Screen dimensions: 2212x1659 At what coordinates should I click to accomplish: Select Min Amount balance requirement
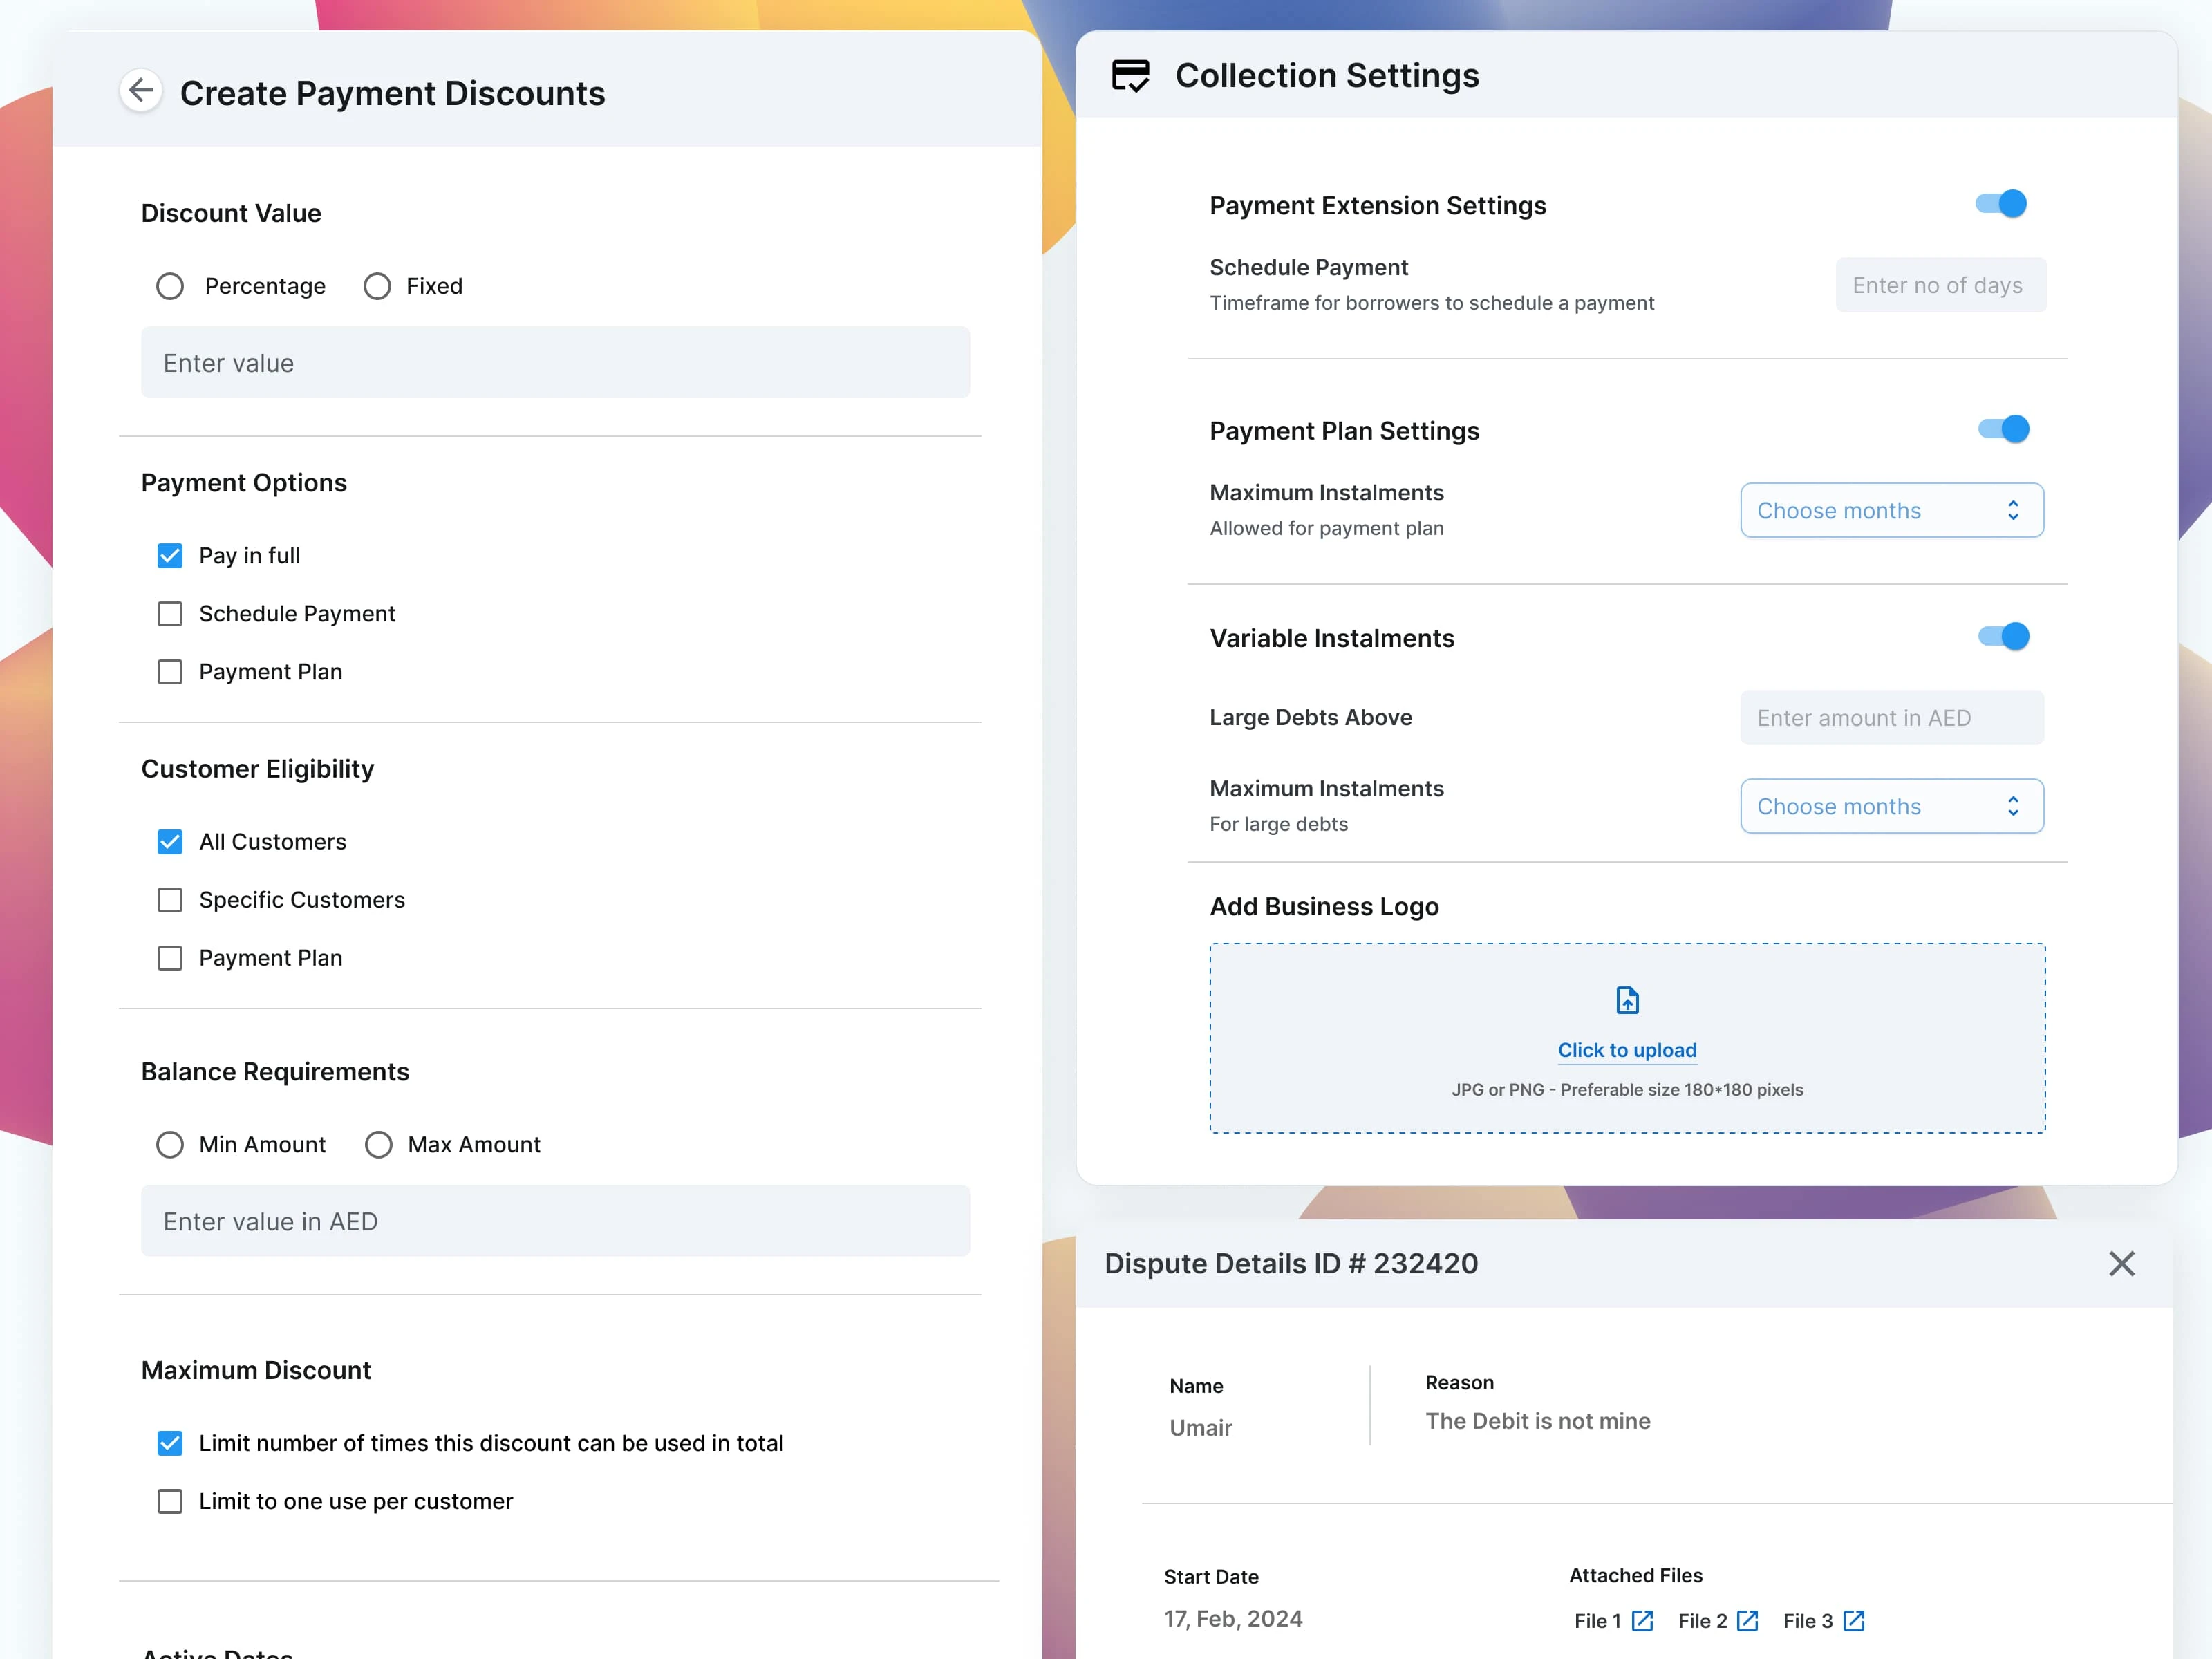click(x=170, y=1144)
